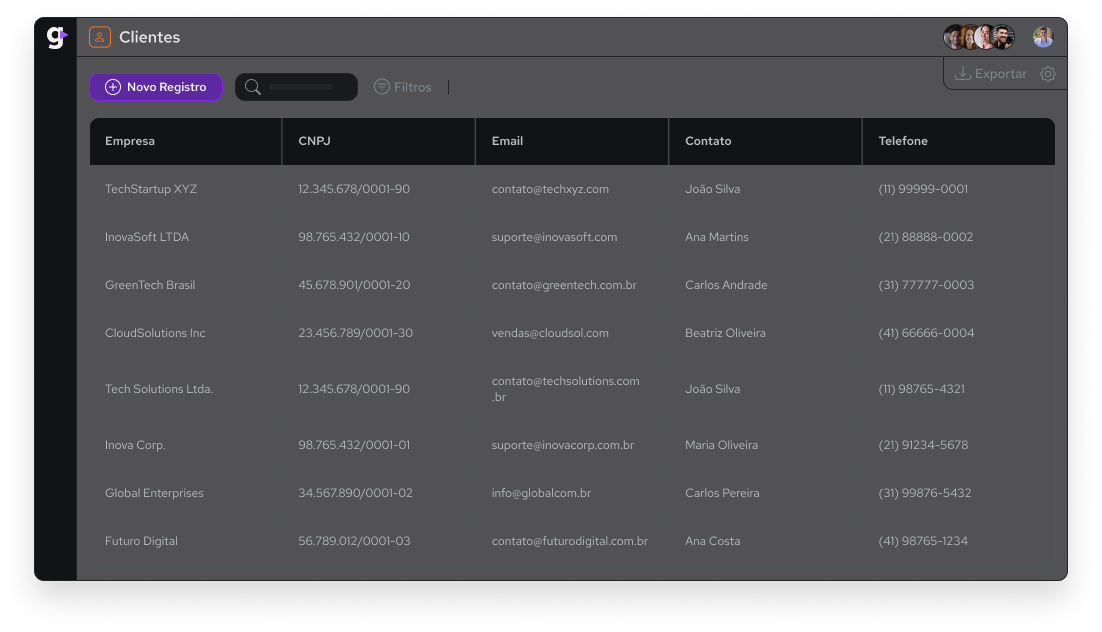
Task: Open the settings gear next to Exportar
Action: click(1048, 74)
